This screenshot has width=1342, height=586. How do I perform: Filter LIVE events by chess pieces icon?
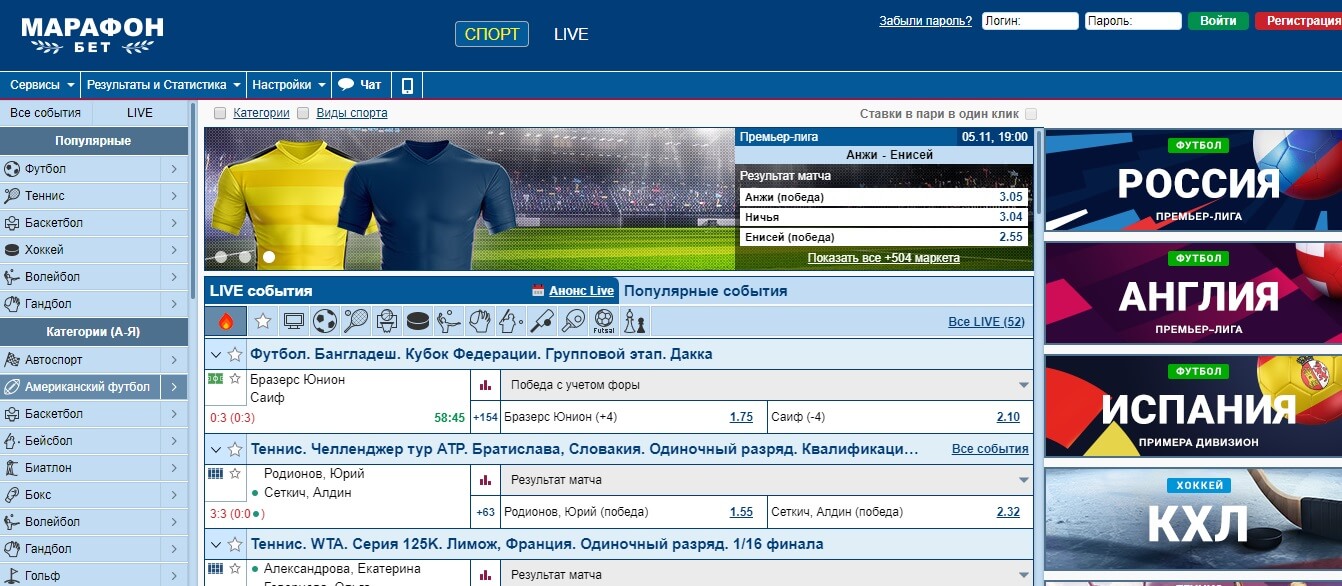[x=635, y=321]
